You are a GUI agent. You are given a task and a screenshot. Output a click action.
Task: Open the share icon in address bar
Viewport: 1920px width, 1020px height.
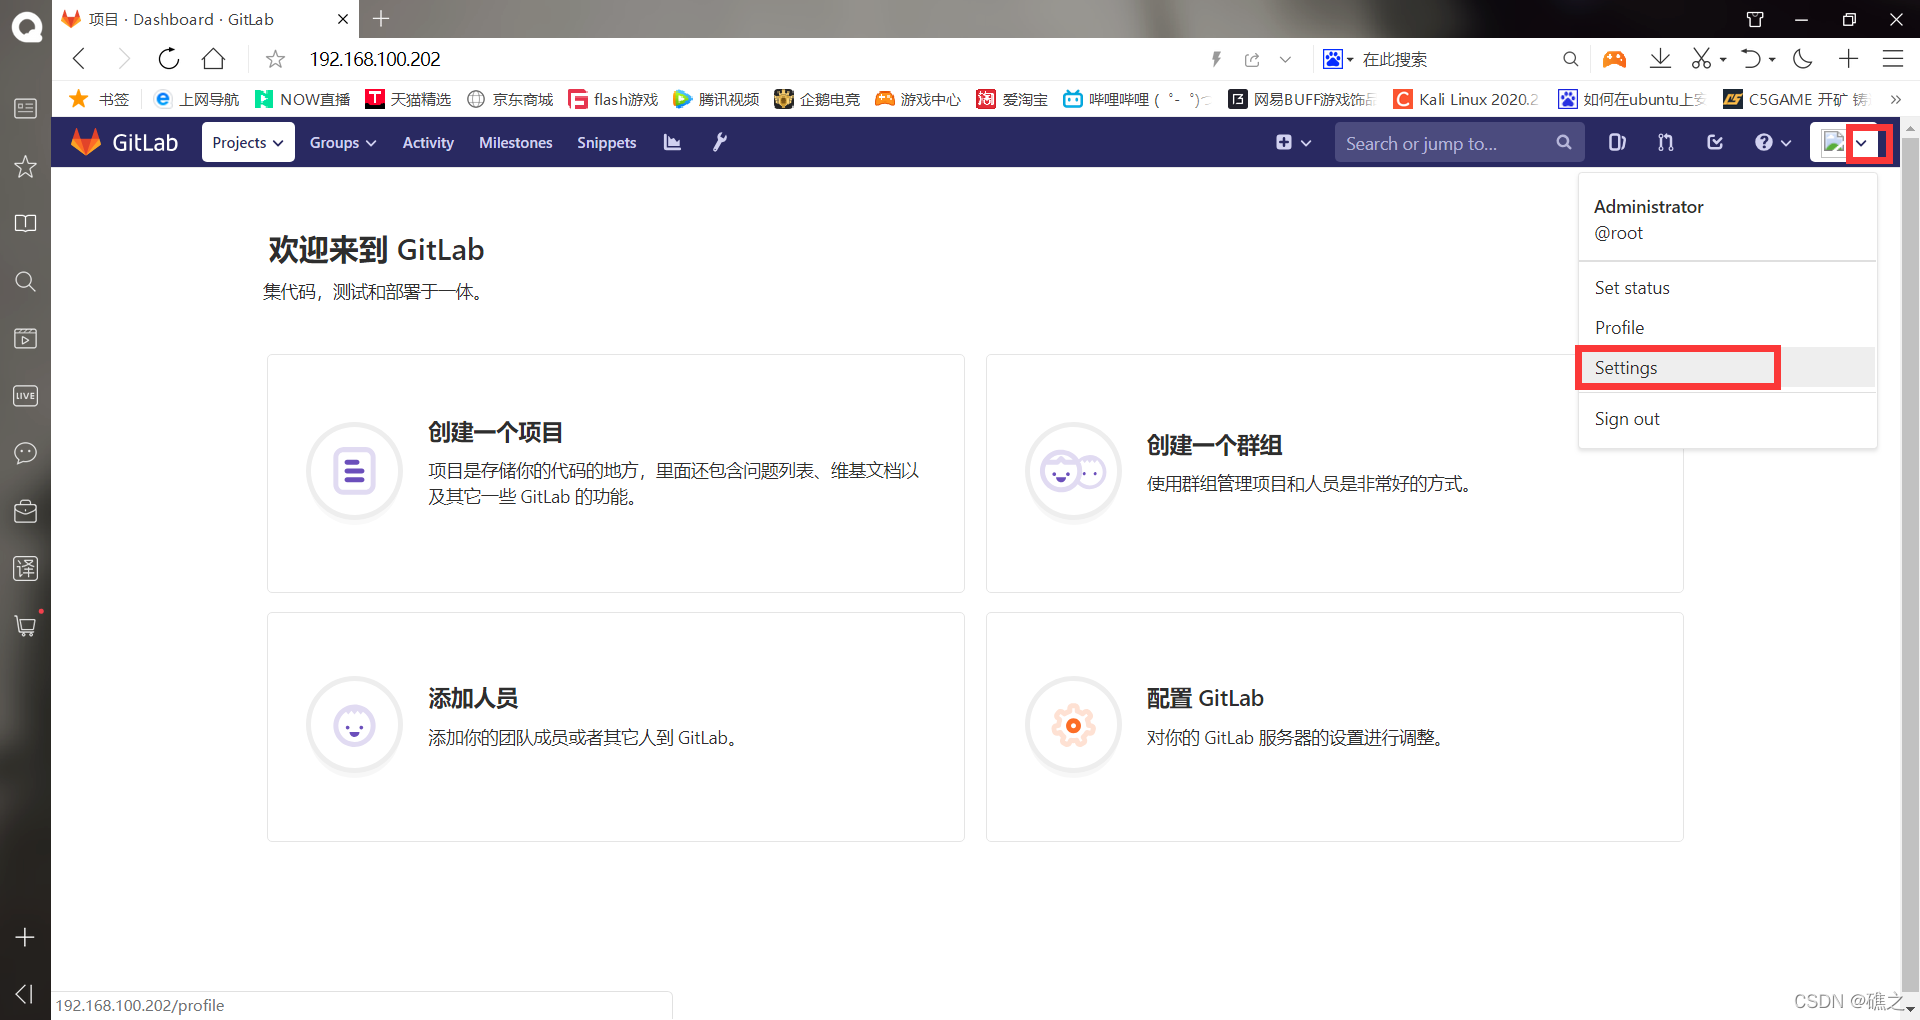point(1252,59)
